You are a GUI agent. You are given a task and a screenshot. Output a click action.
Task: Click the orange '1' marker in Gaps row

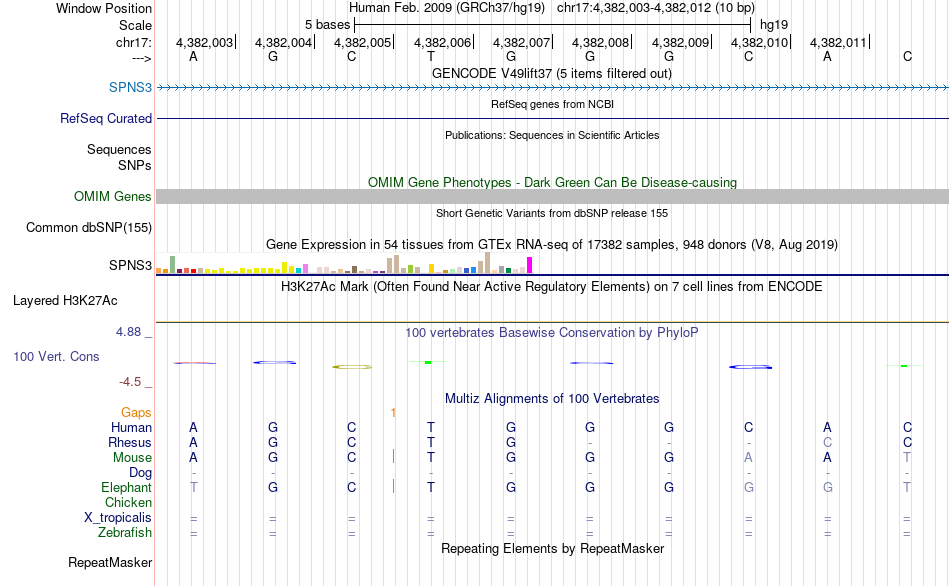(393, 413)
